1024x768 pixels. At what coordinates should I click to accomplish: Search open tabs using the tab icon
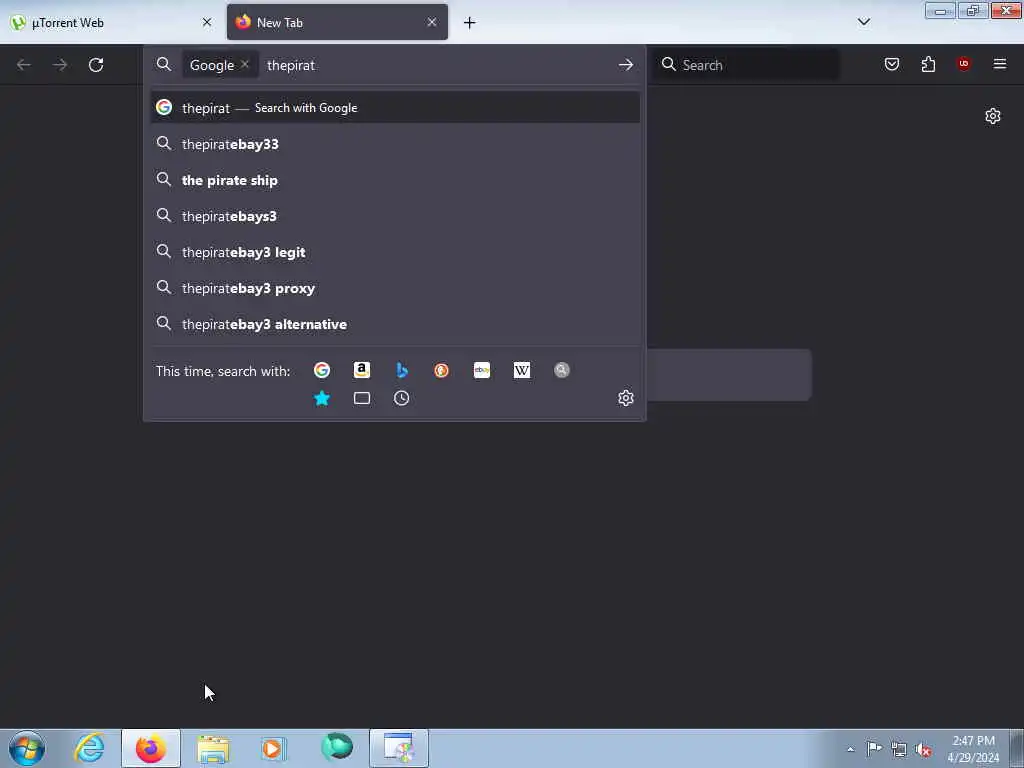(362, 398)
